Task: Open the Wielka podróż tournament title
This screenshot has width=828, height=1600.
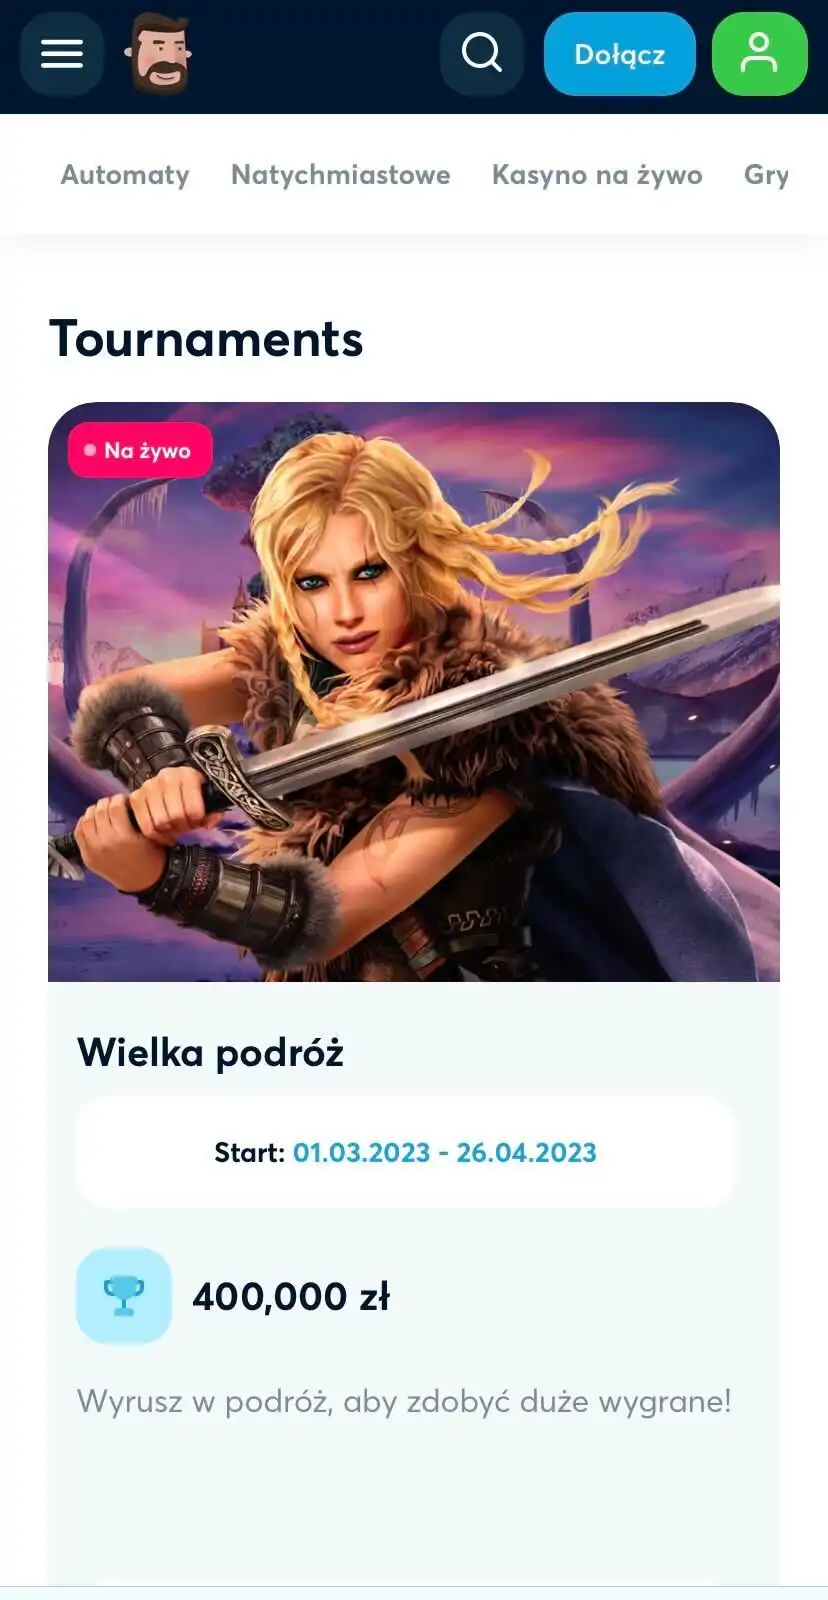Action: [210, 1053]
